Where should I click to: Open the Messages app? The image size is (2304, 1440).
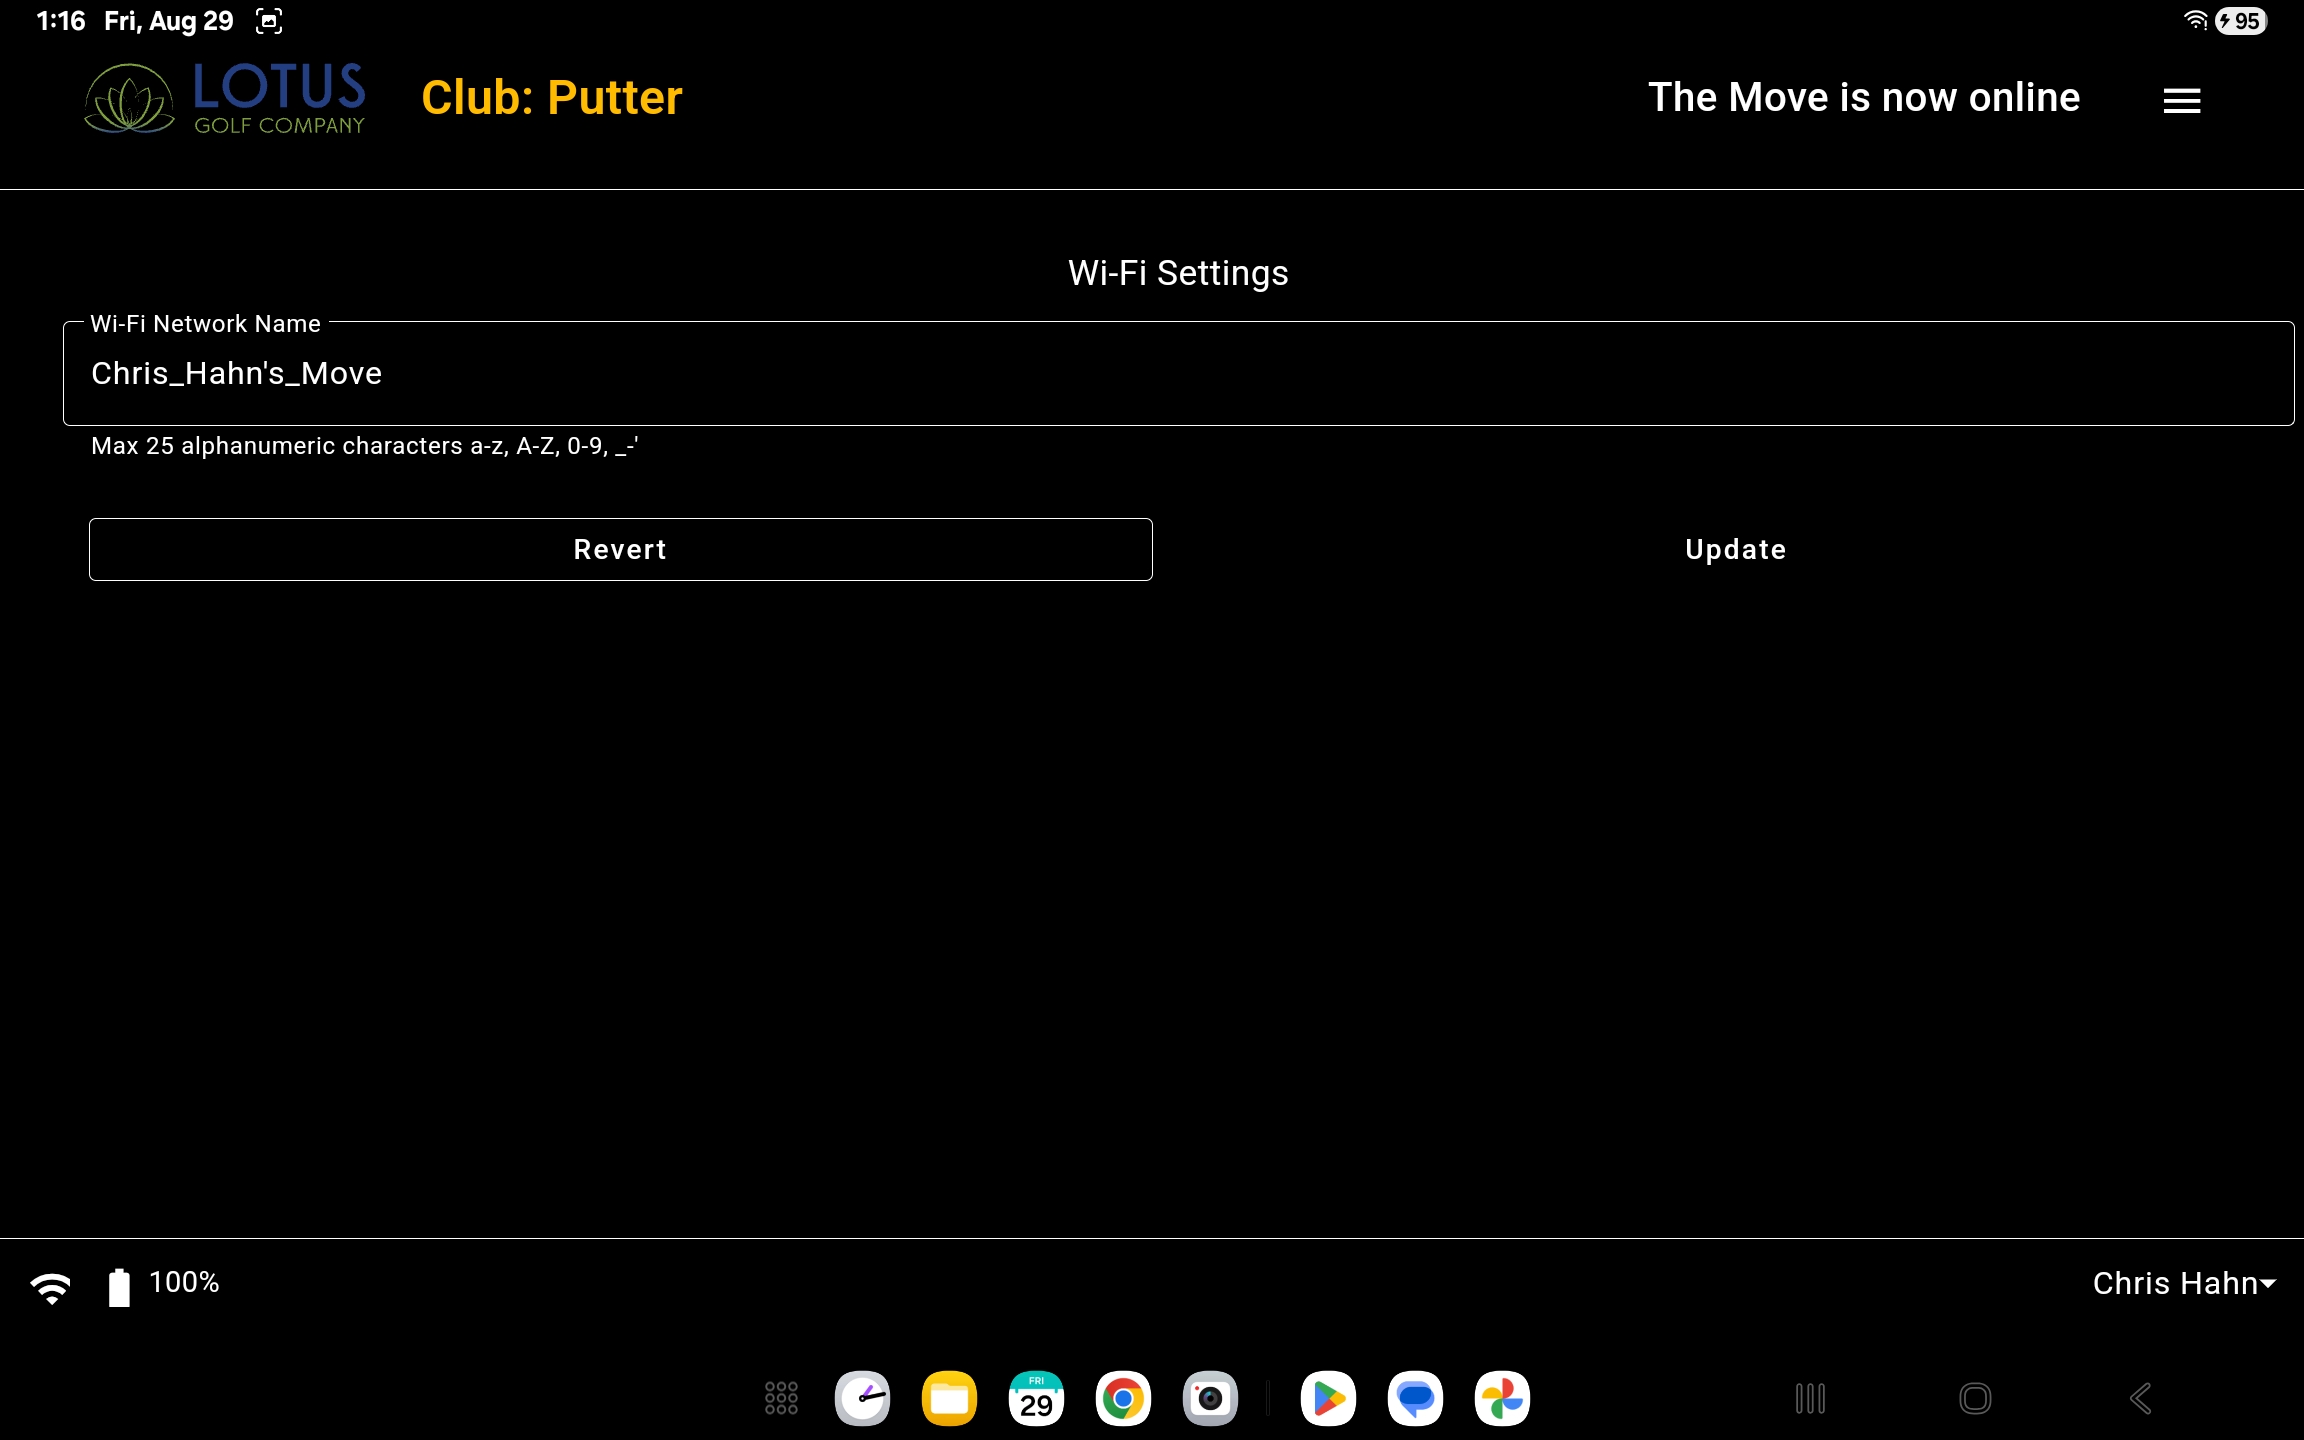(1415, 1398)
